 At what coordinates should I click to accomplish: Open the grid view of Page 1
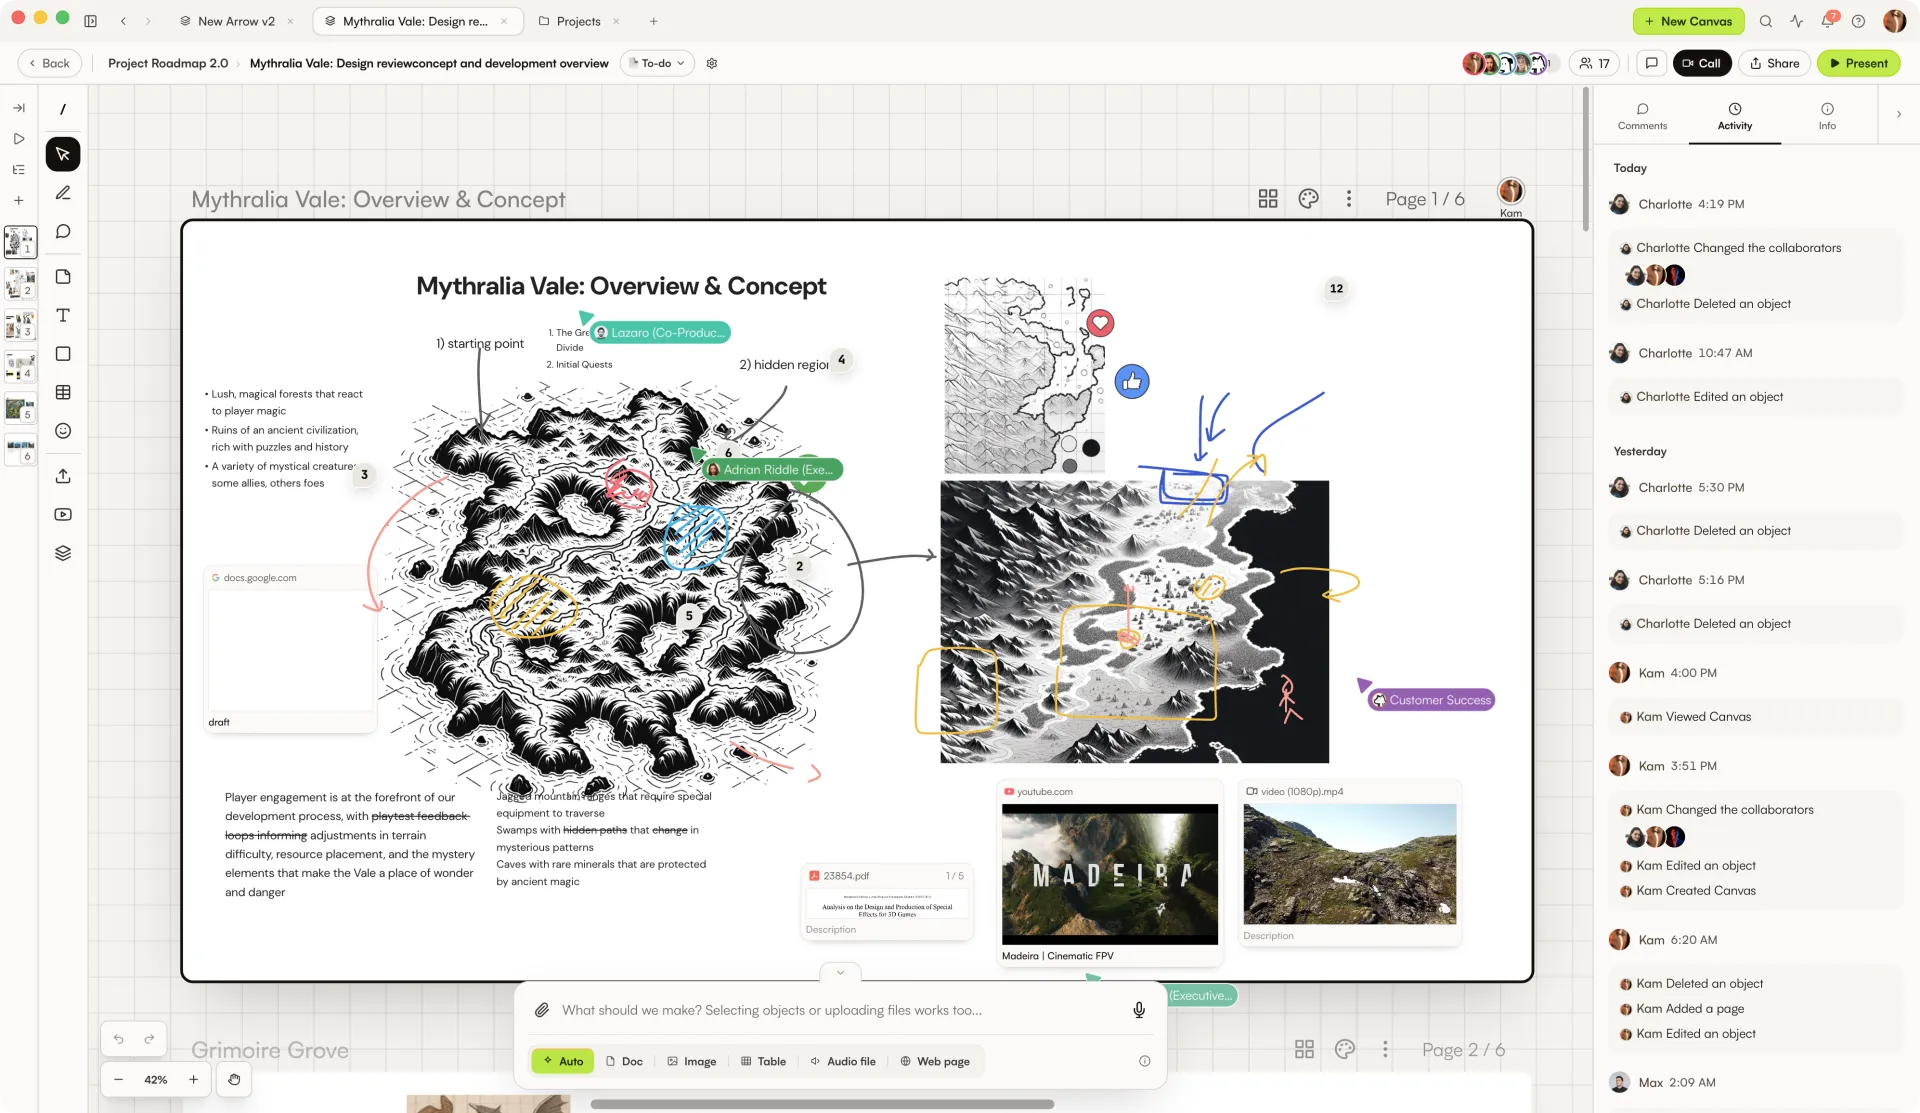(x=1268, y=199)
